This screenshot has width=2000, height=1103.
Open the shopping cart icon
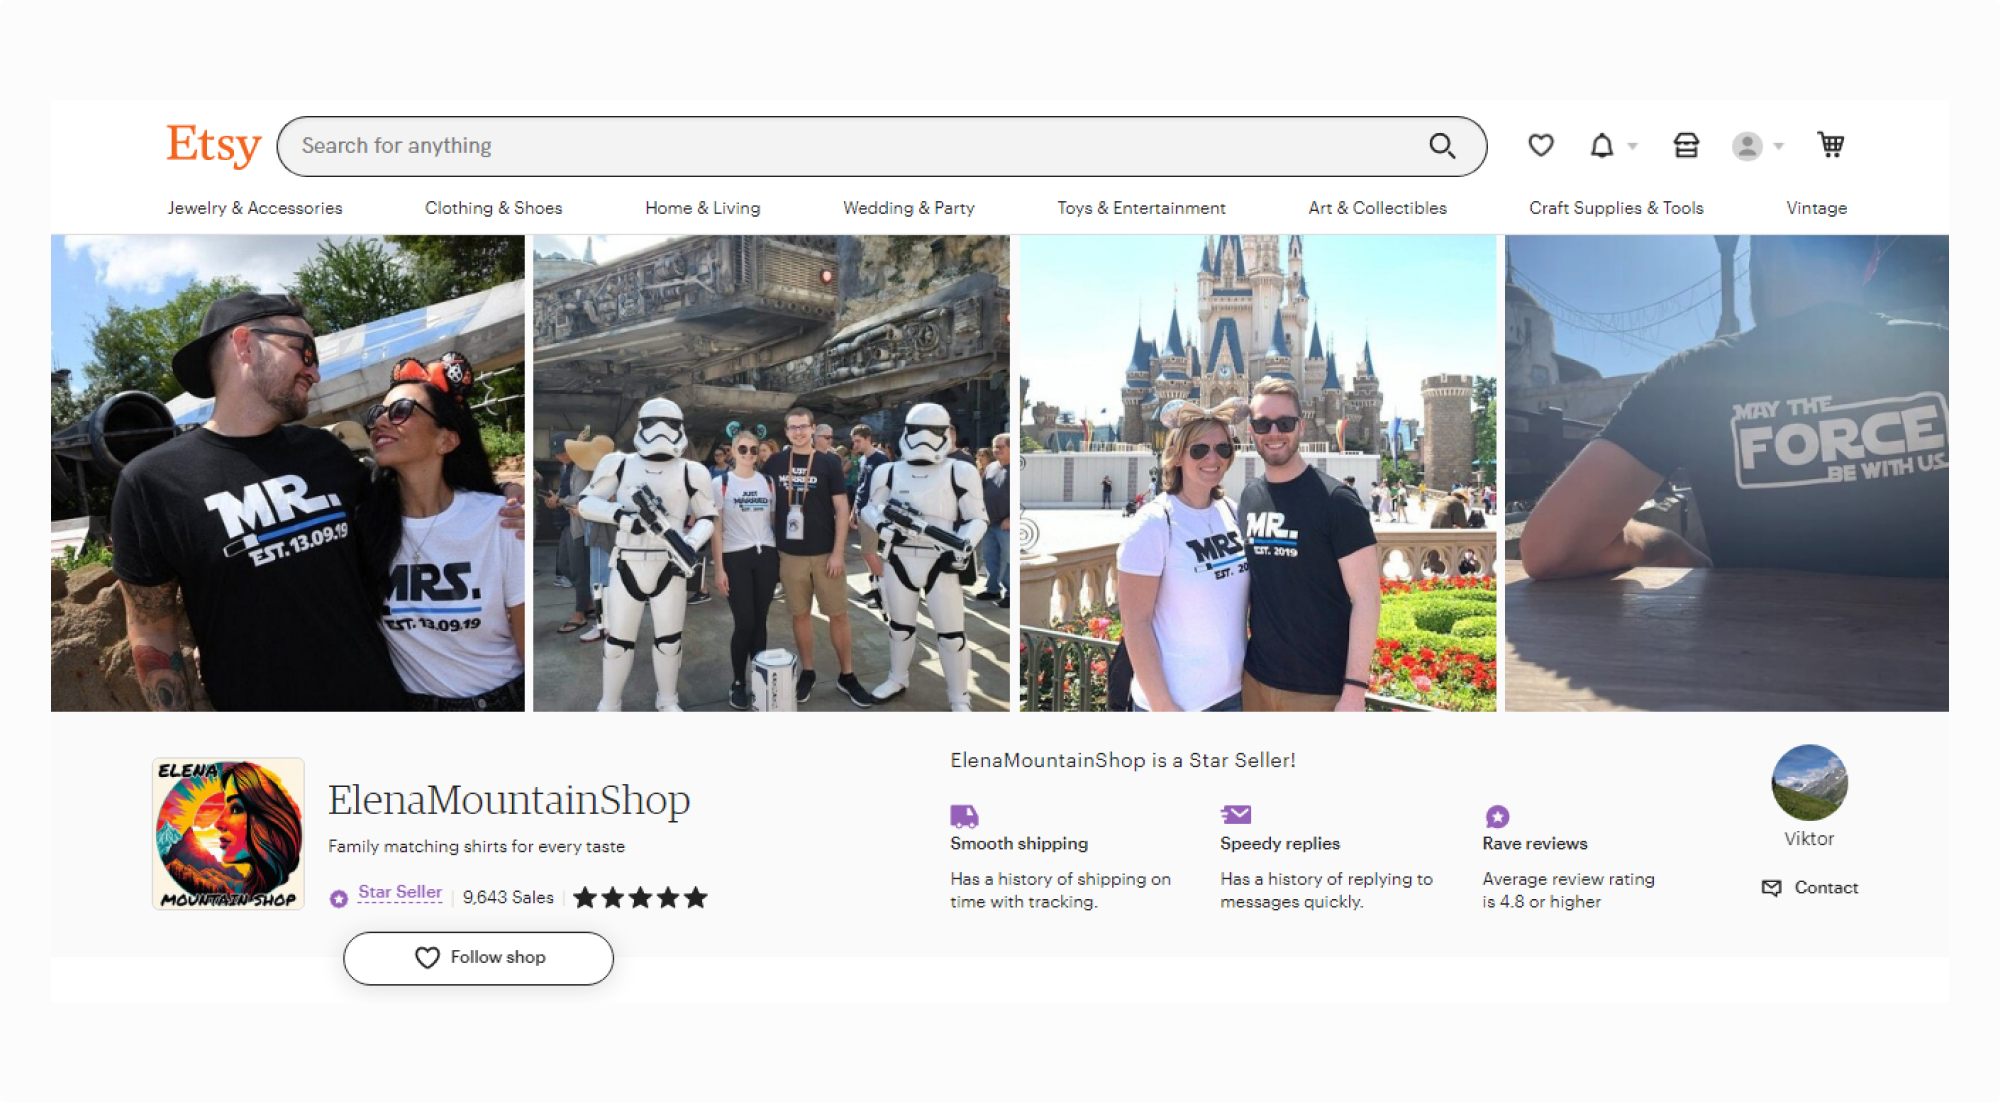pyautogui.click(x=1831, y=145)
